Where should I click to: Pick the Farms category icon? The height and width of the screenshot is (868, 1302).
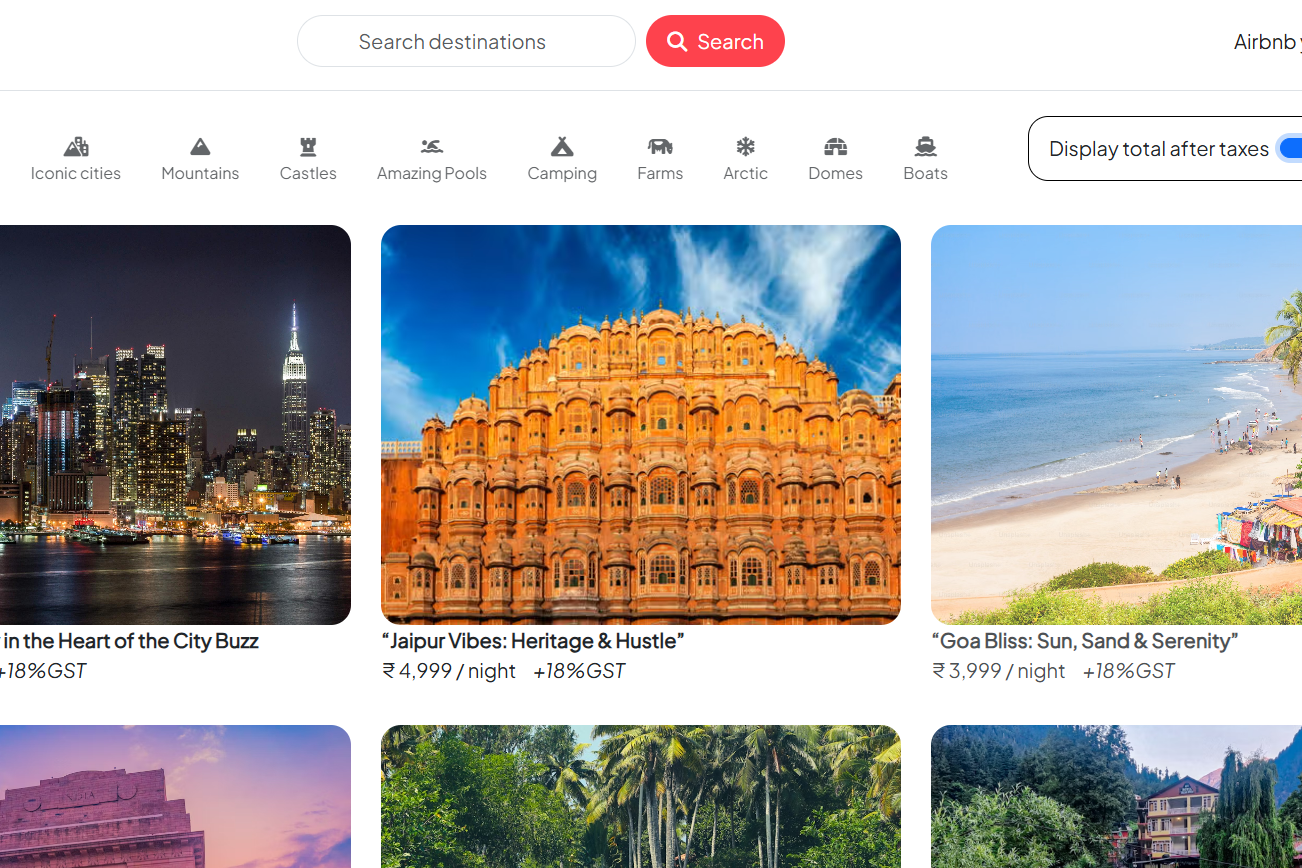click(x=660, y=147)
